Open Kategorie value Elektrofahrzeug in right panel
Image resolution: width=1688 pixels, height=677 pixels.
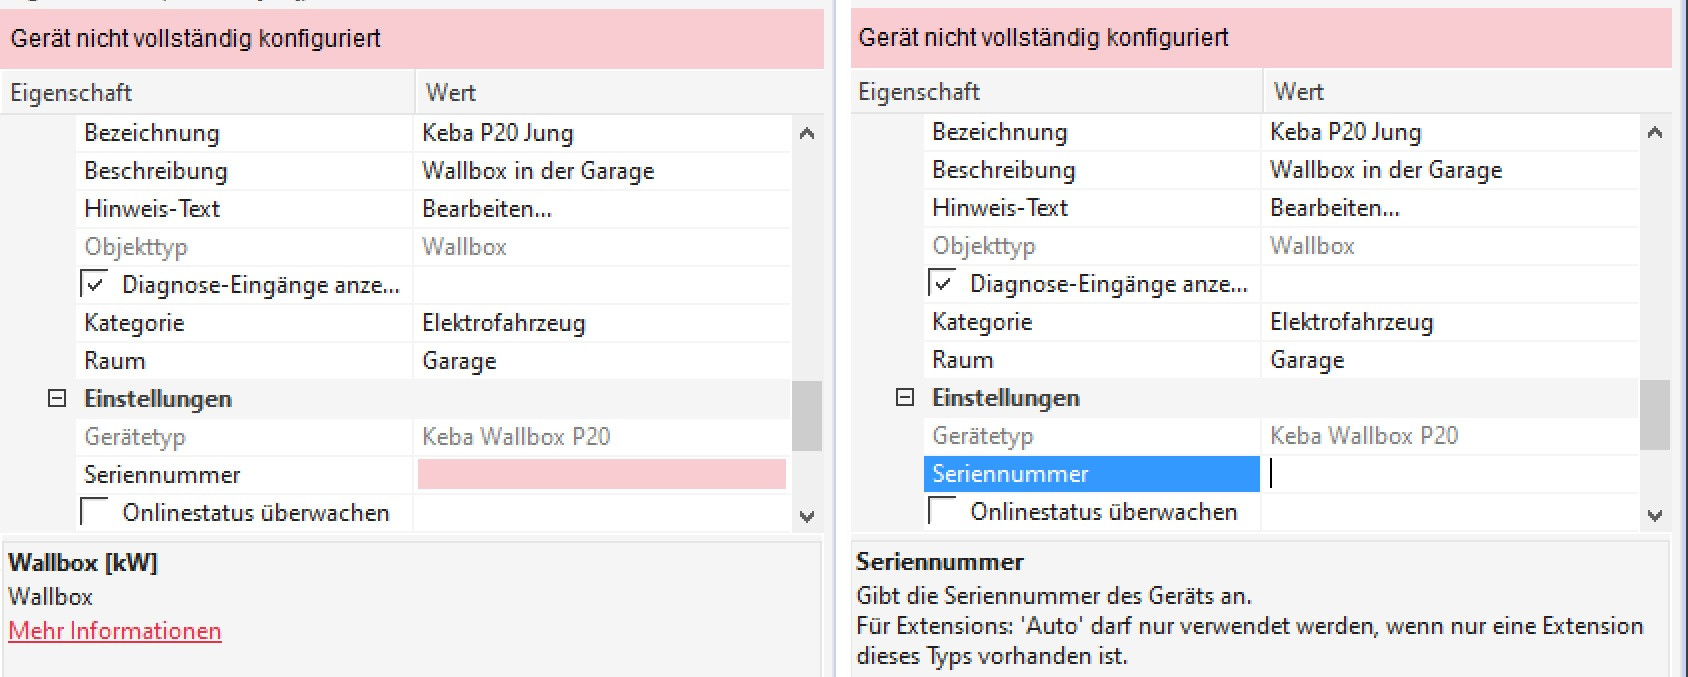[1352, 321]
